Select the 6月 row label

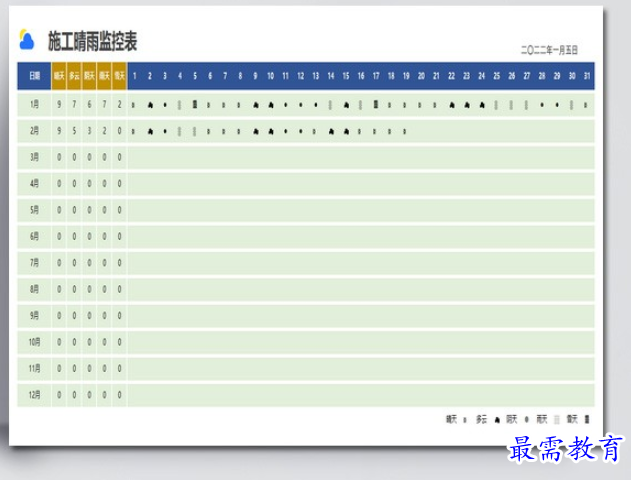(34, 236)
